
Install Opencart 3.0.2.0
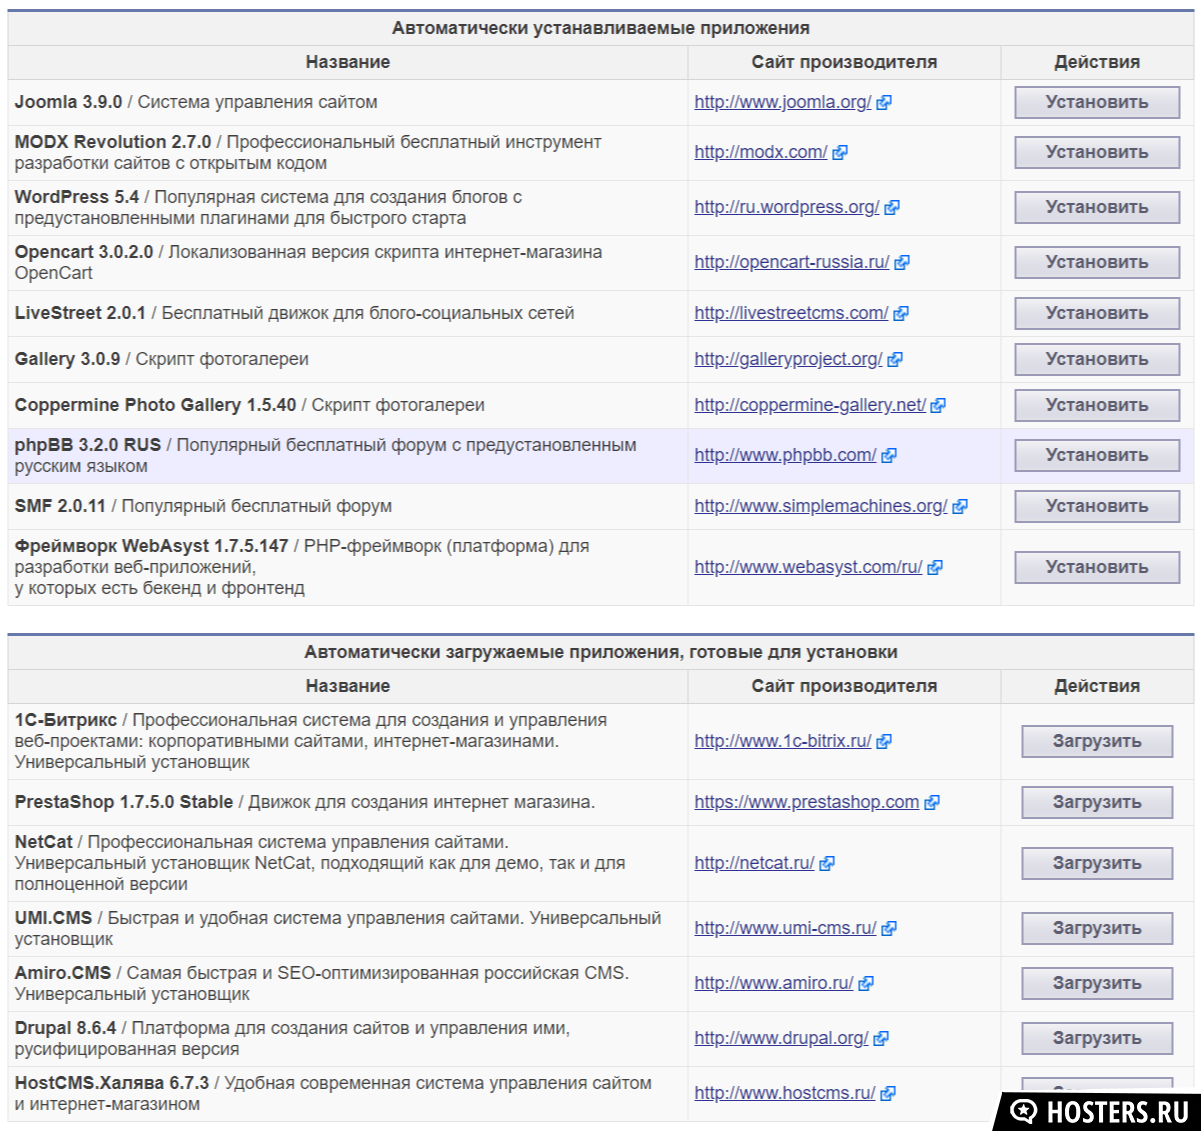click(x=1097, y=262)
